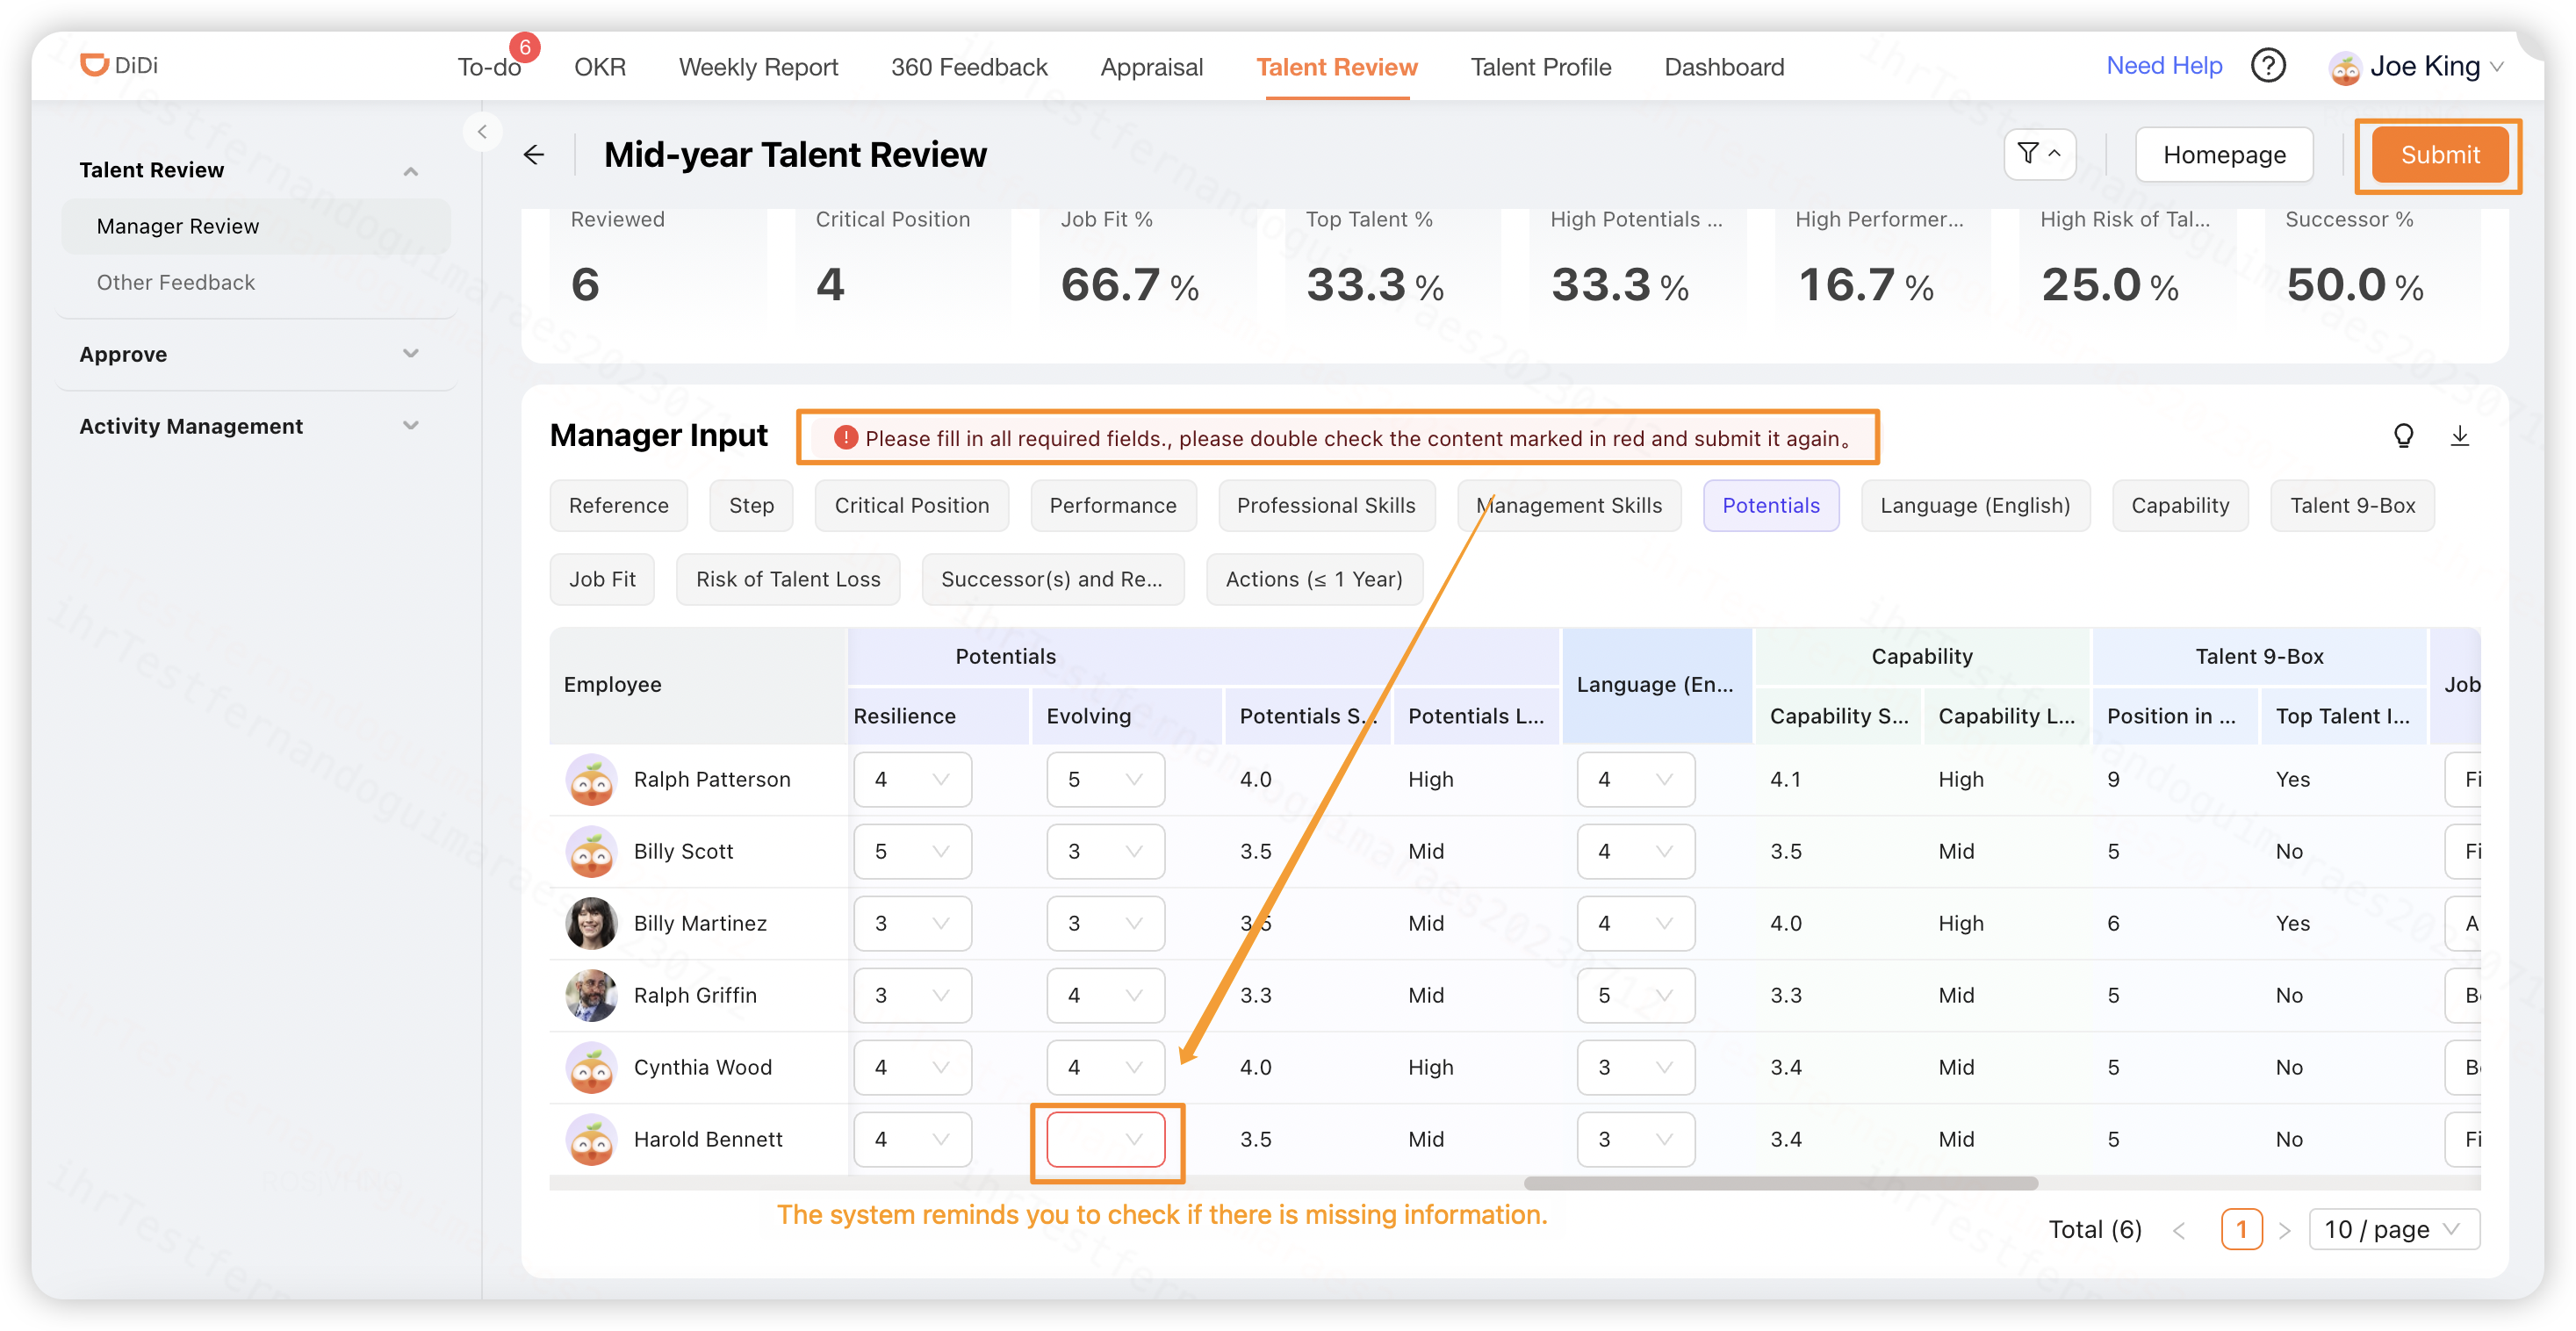Change the 10 / page size dropdown

pos(2394,1229)
